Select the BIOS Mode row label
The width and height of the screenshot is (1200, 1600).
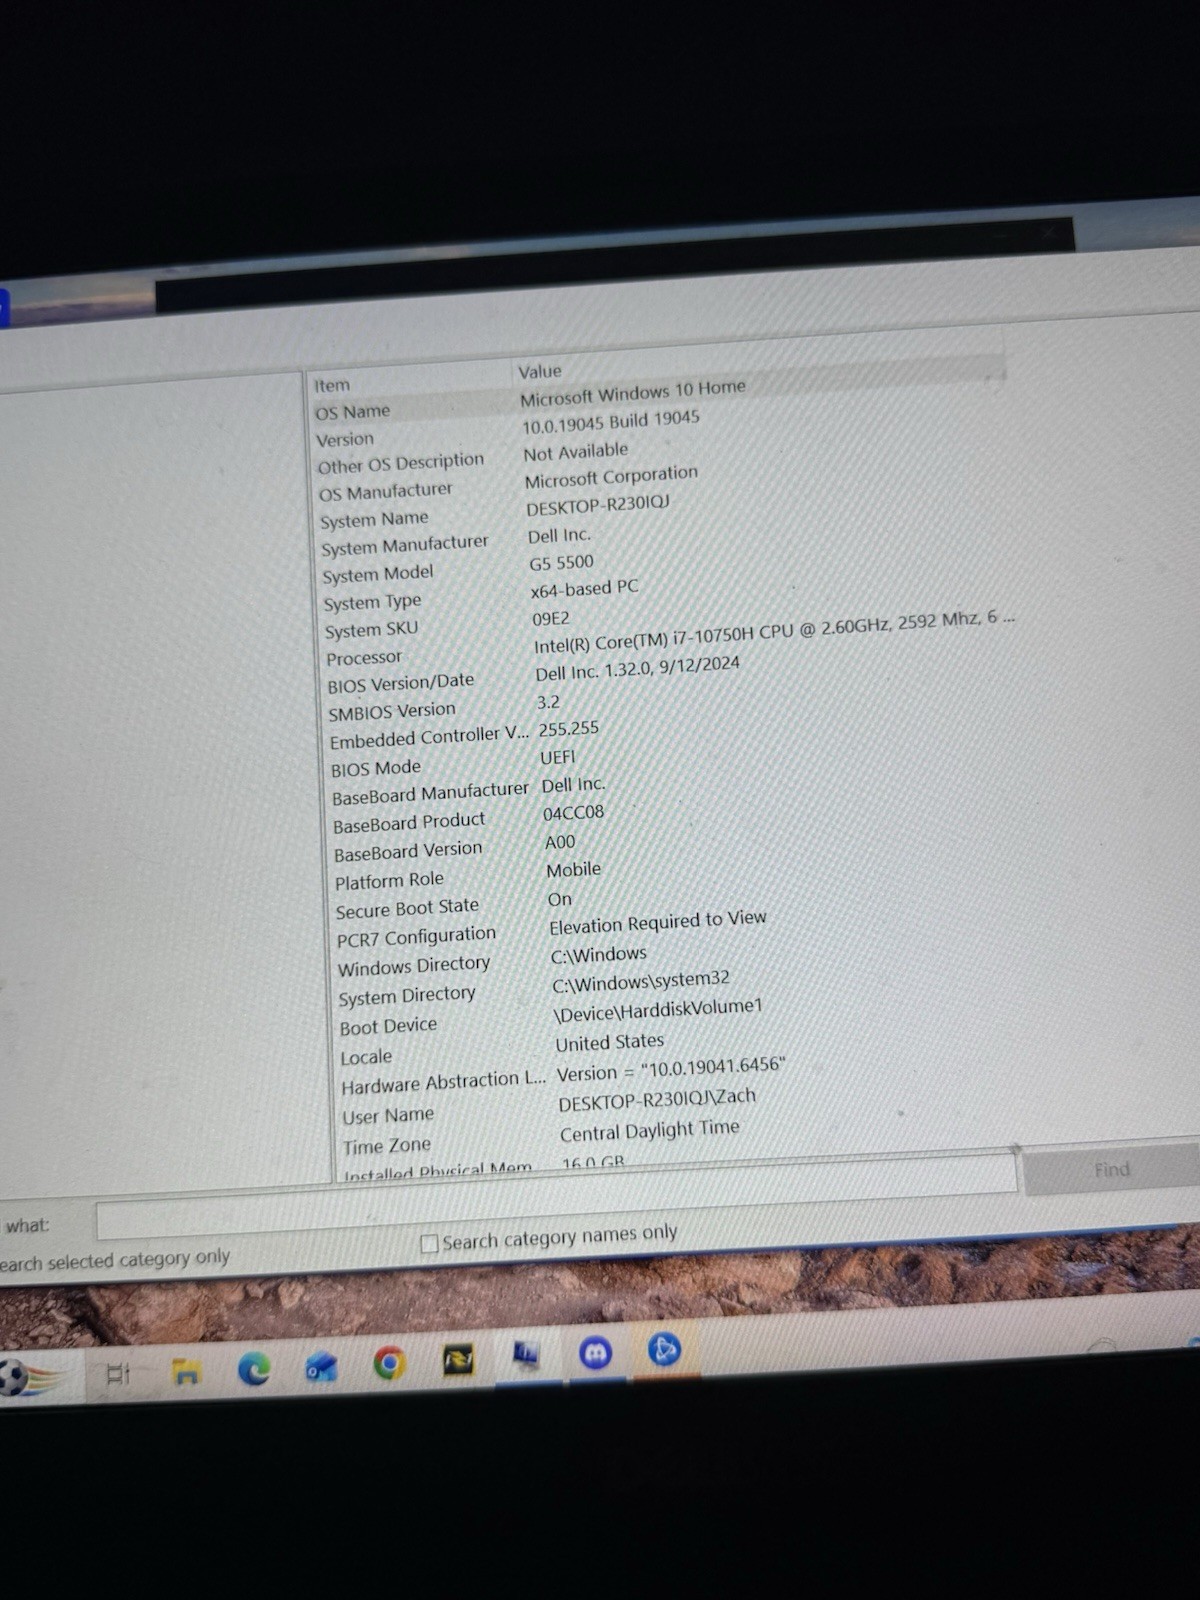[x=375, y=768]
